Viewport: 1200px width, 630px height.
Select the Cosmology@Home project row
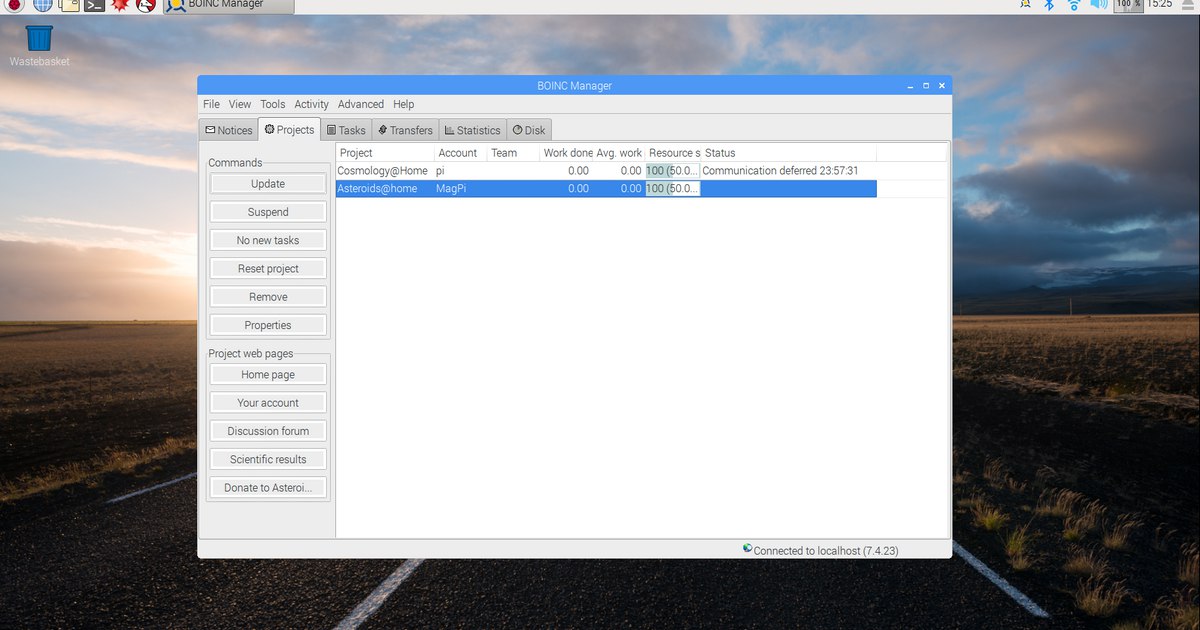pos(607,171)
